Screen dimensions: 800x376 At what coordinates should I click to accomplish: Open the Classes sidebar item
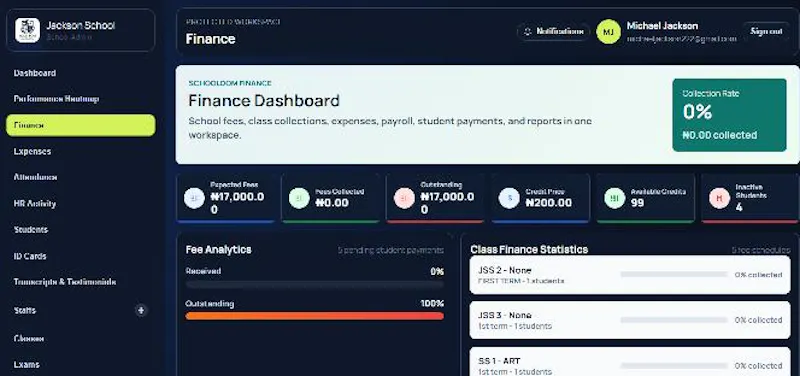(81, 338)
